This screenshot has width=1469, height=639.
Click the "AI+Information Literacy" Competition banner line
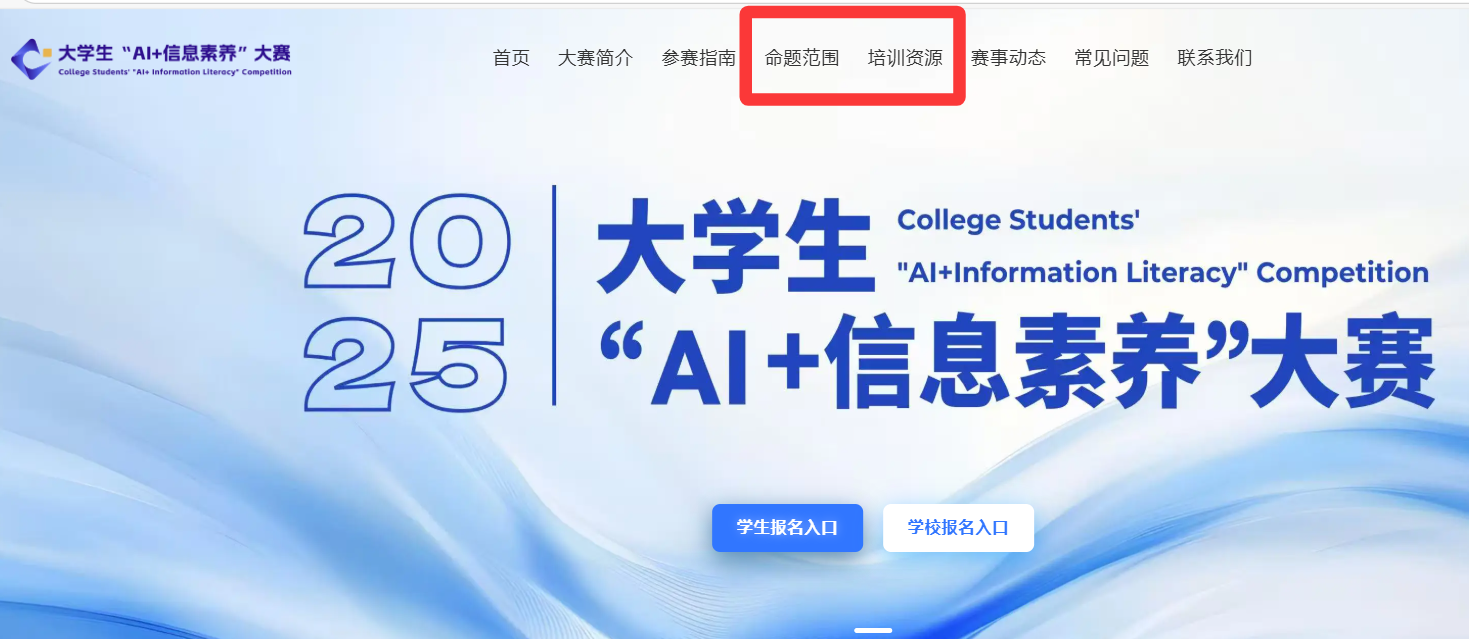tap(1163, 273)
